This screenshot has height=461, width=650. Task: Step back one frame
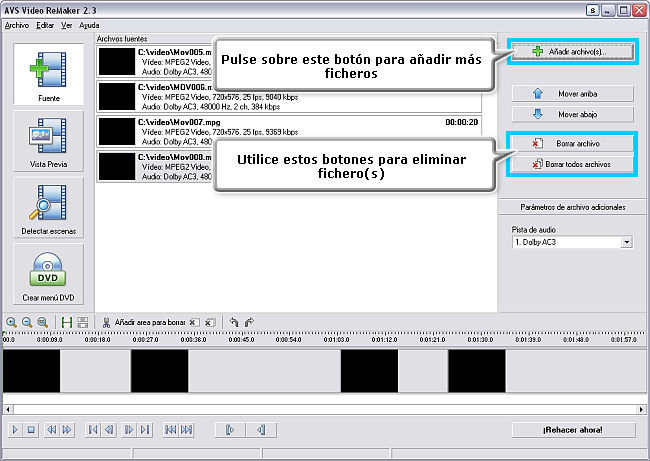click(109, 429)
